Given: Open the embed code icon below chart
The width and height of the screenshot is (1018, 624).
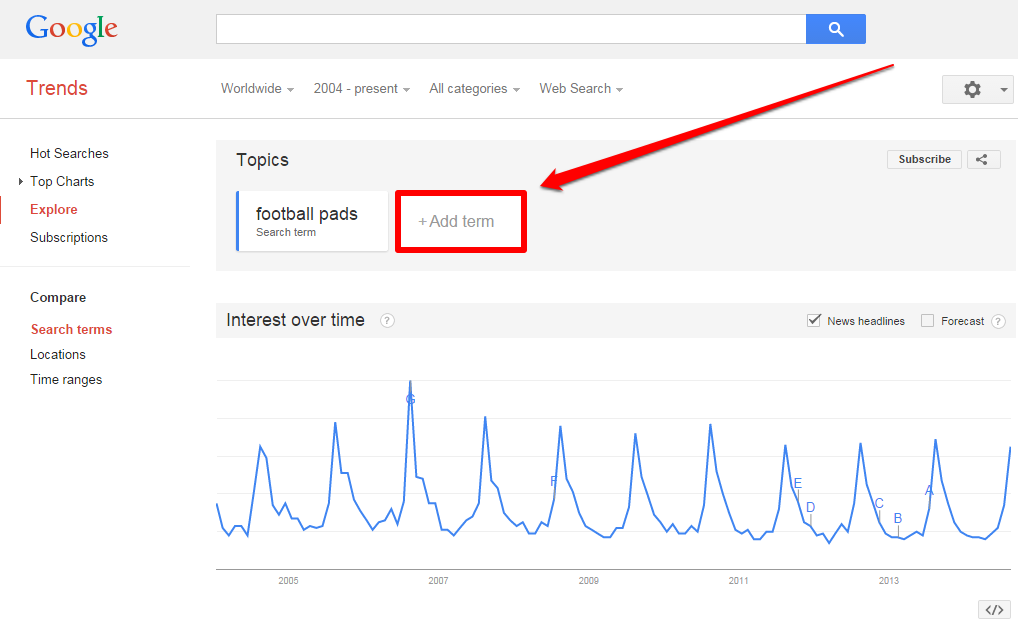Looking at the screenshot, I should click(x=994, y=610).
